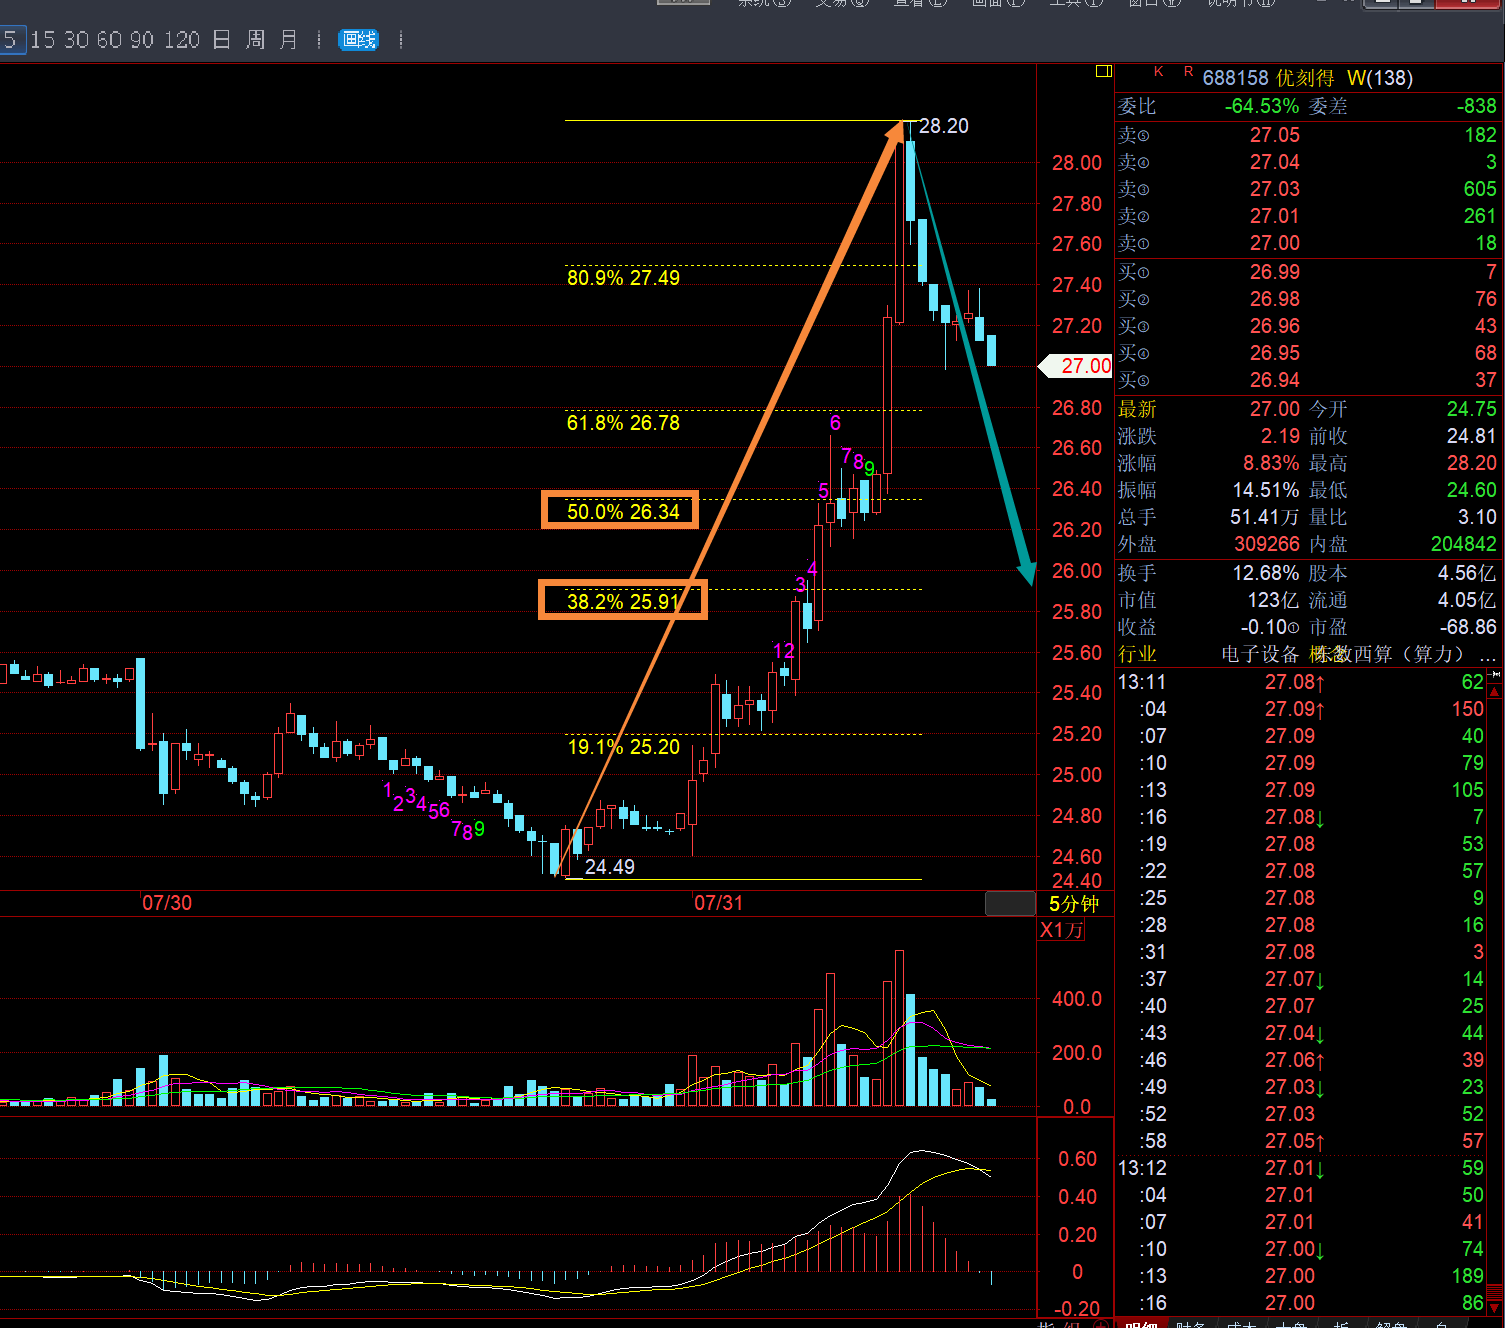Viewport: 1505px width, 1328px height.
Task: Click the 量比 value 3.10
Action: (x=1478, y=517)
